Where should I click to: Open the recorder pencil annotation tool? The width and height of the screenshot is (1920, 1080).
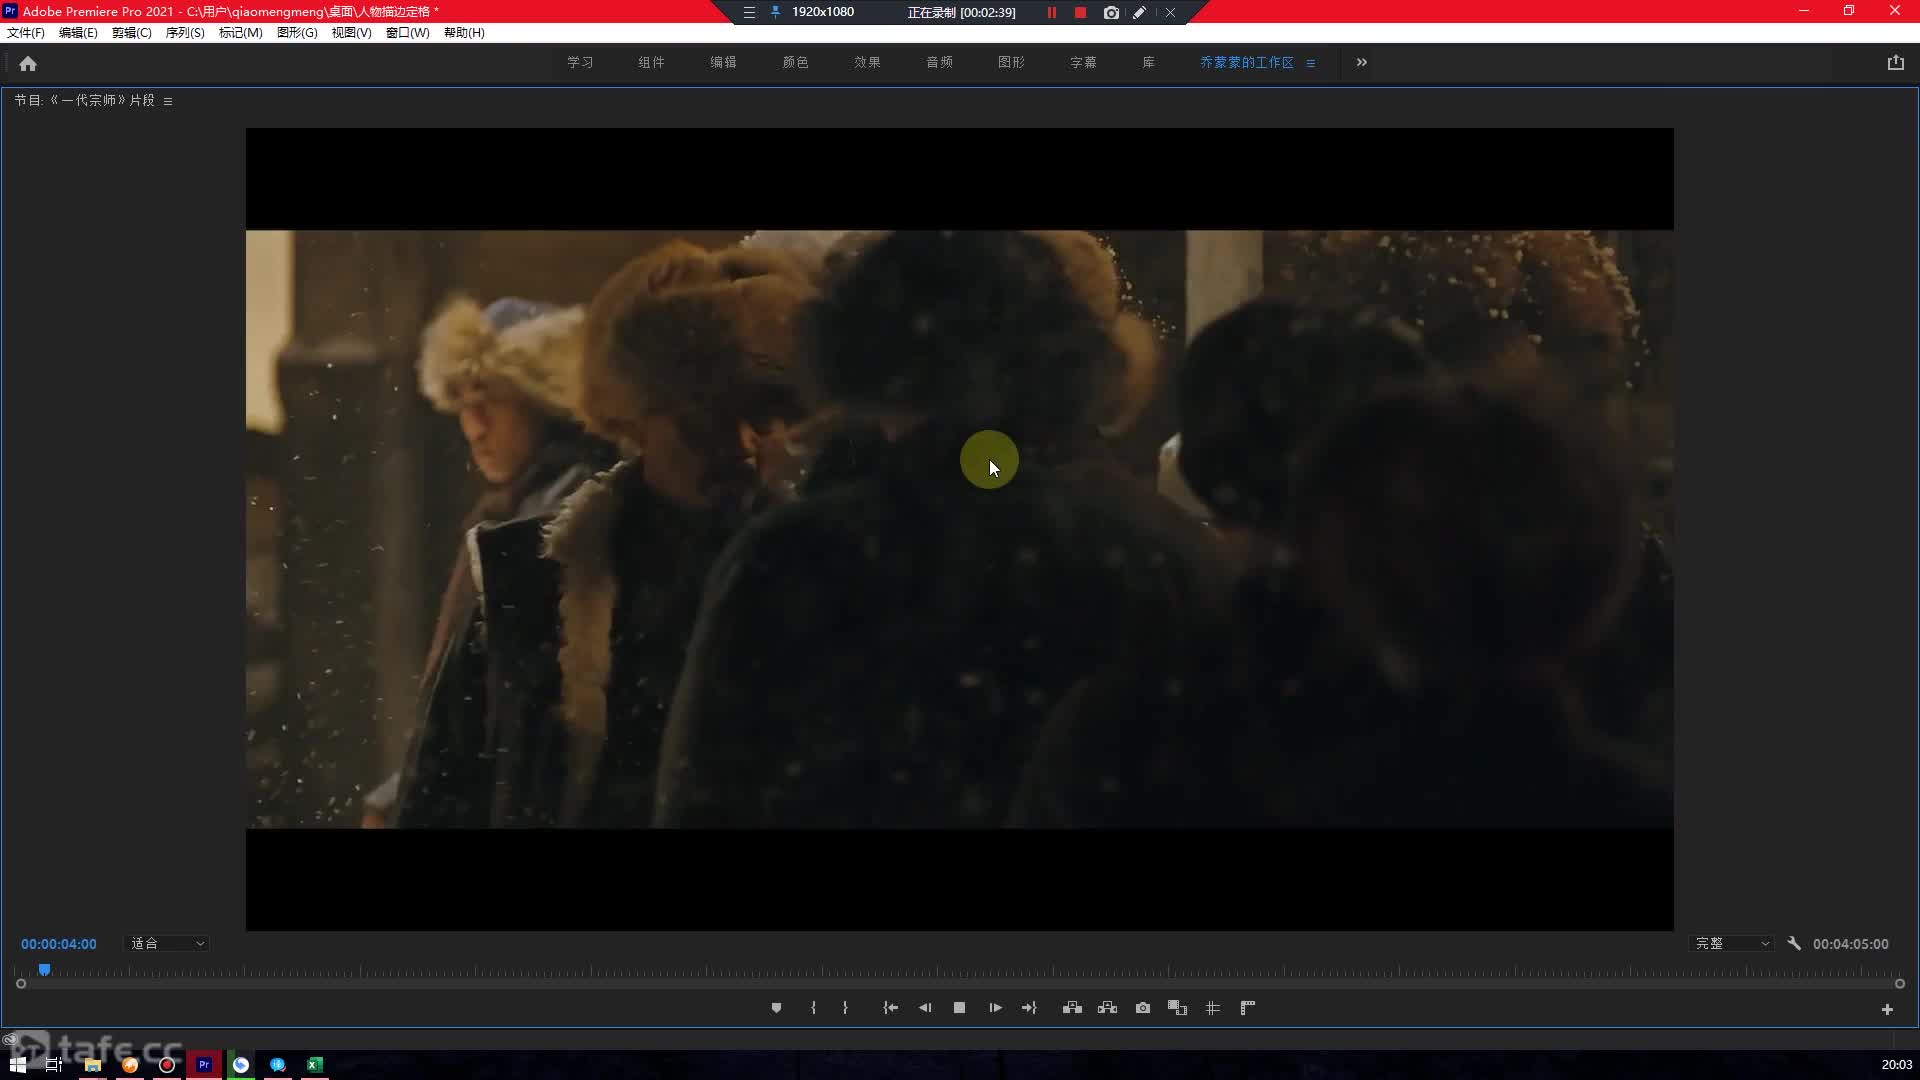(x=1139, y=12)
